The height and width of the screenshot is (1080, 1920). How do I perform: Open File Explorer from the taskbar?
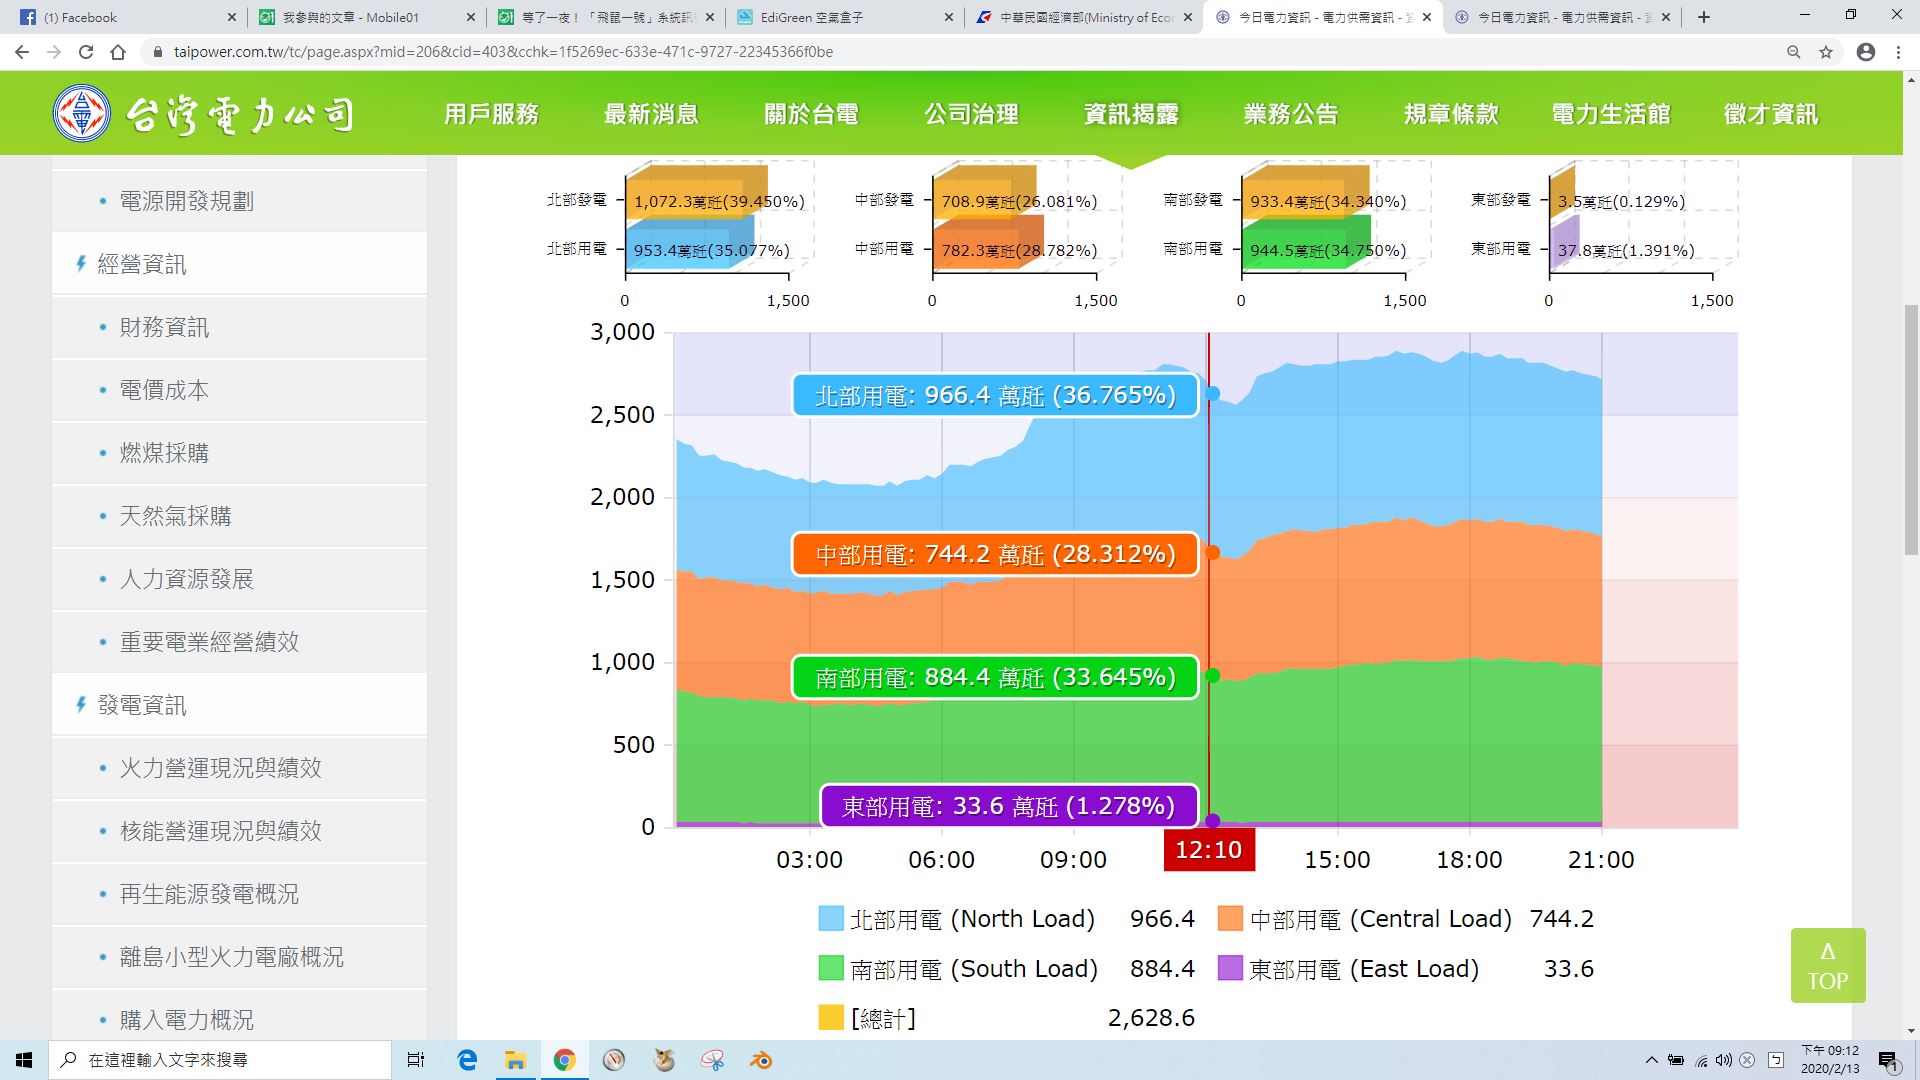pyautogui.click(x=515, y=1060)
